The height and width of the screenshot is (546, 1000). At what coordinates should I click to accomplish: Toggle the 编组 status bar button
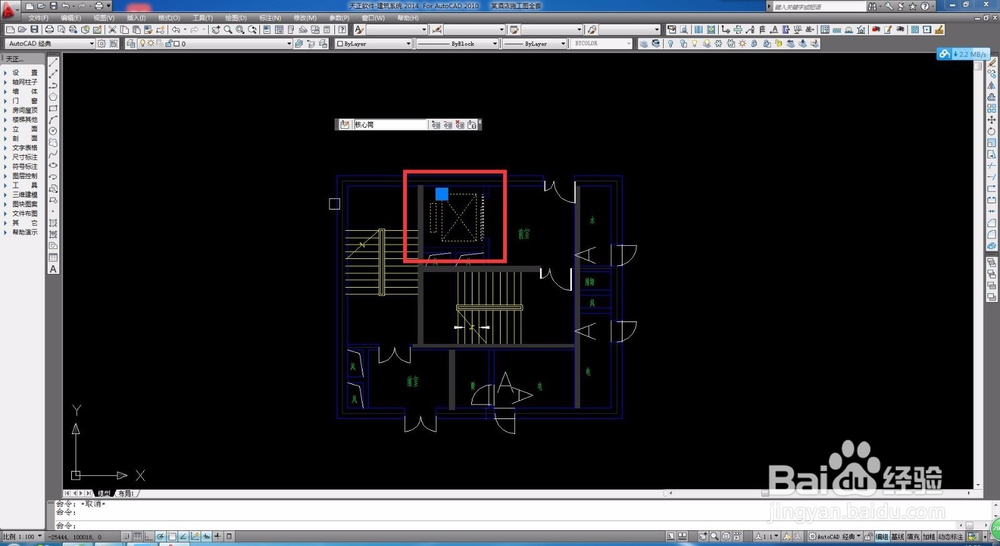click(x=881, y=536)
